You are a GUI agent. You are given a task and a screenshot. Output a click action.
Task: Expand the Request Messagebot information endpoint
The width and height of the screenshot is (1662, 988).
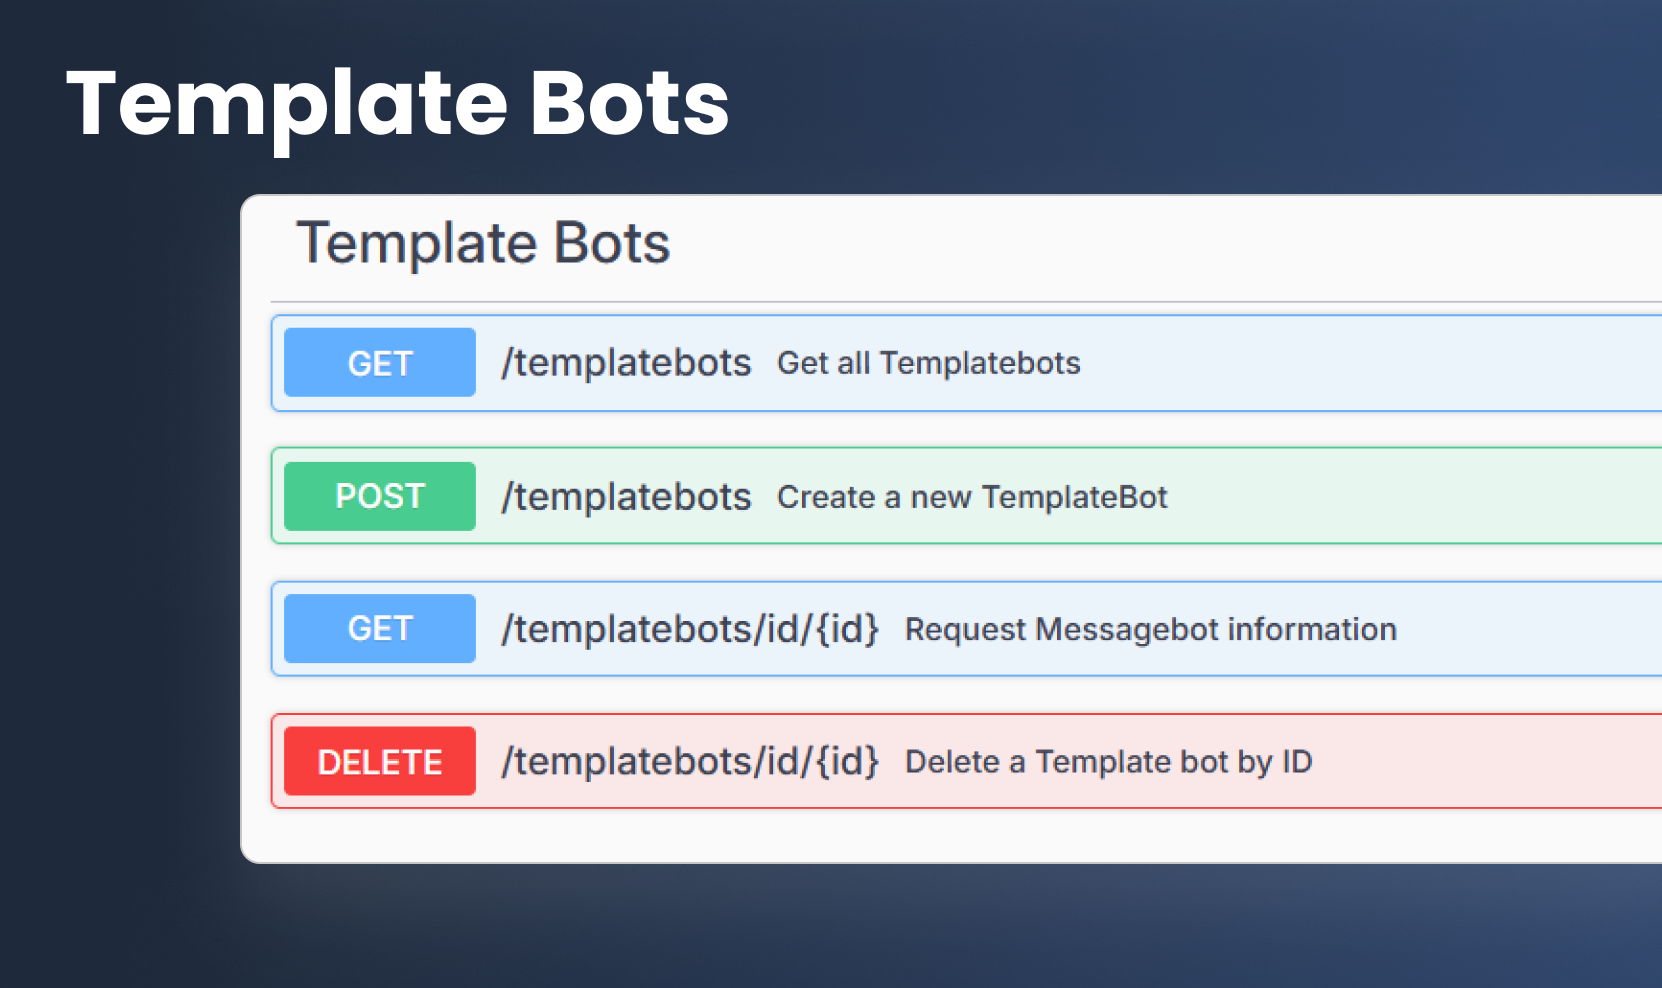[1500, 628]
